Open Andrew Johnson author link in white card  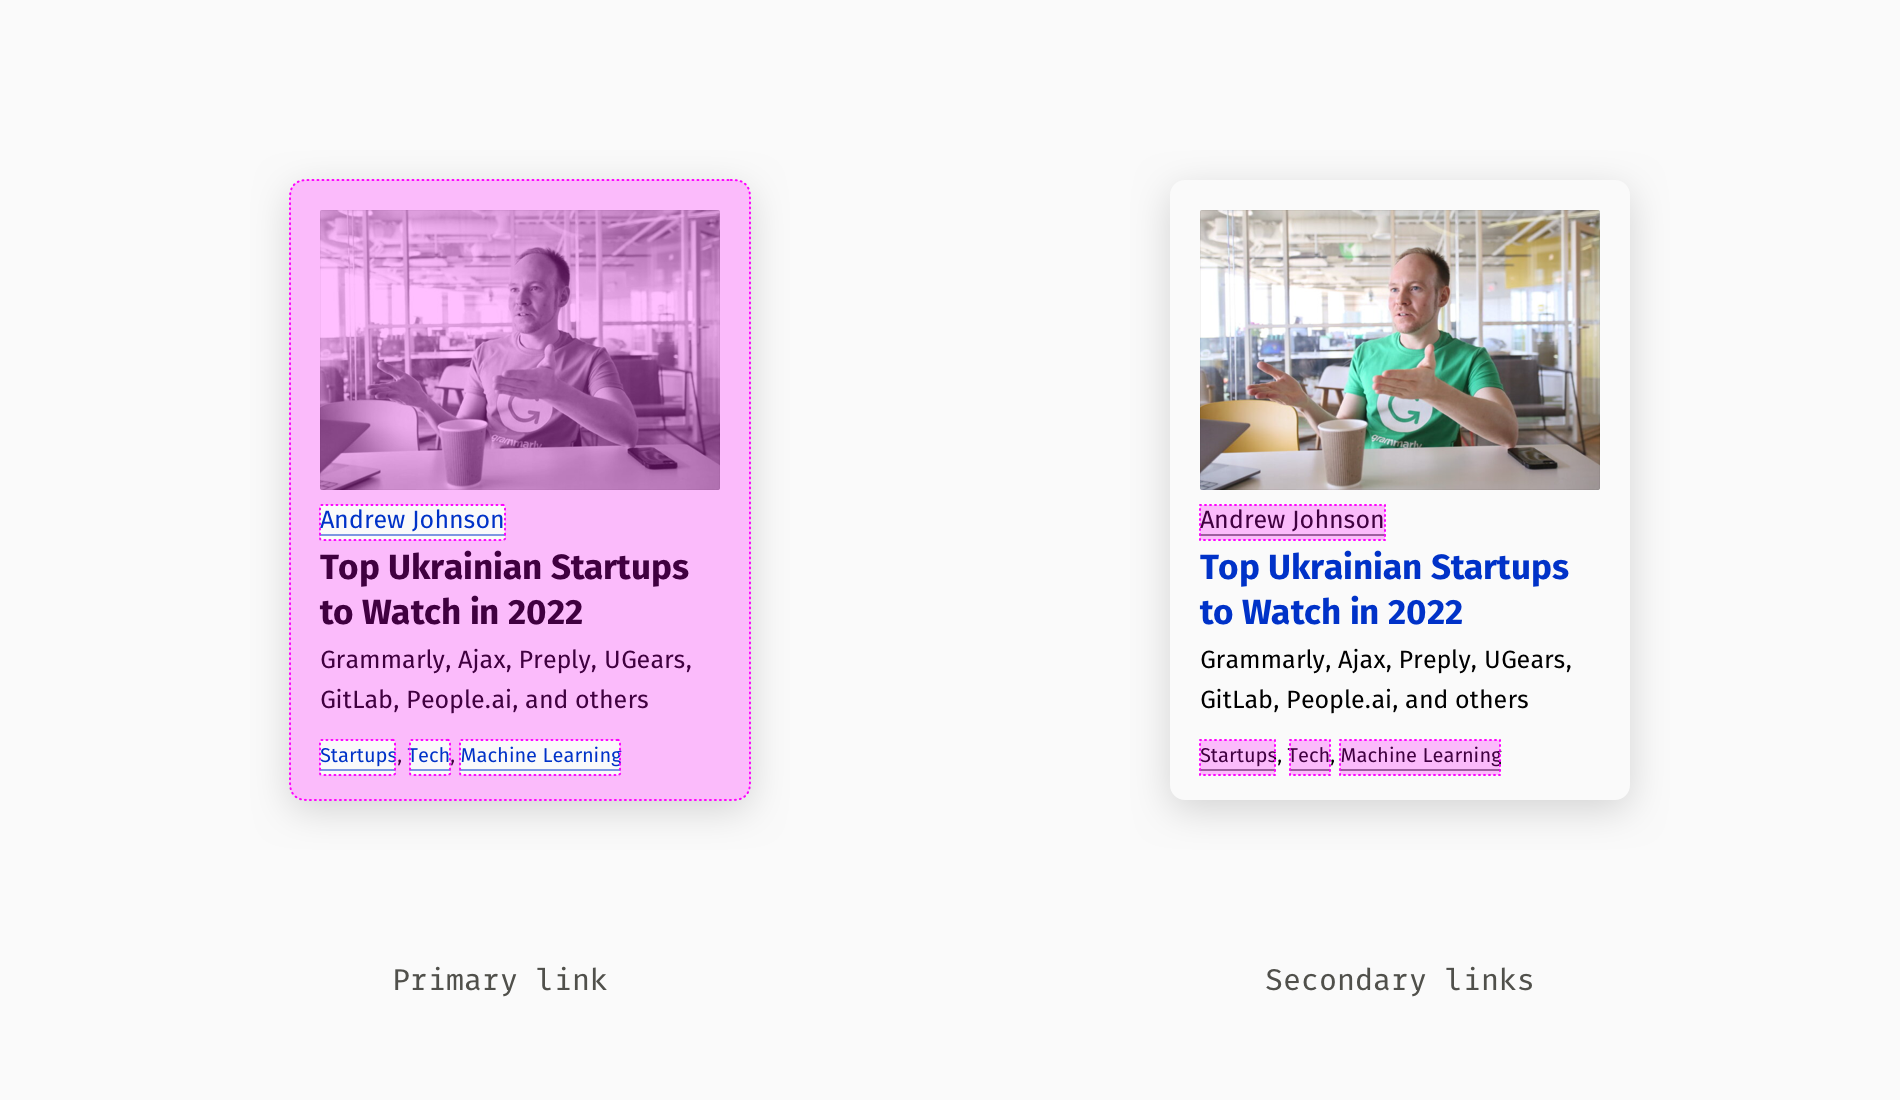click(1292, 521)
